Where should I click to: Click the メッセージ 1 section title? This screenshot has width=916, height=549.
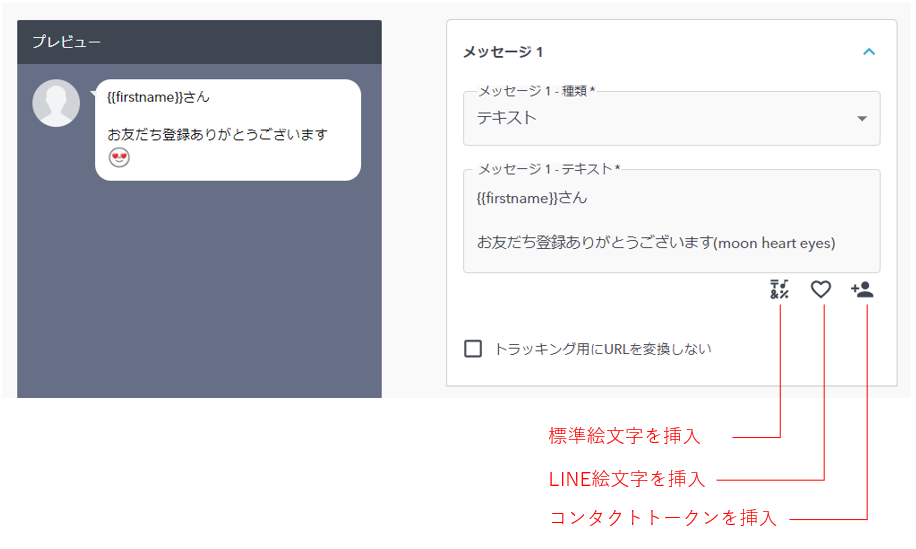tap(503, 51)
